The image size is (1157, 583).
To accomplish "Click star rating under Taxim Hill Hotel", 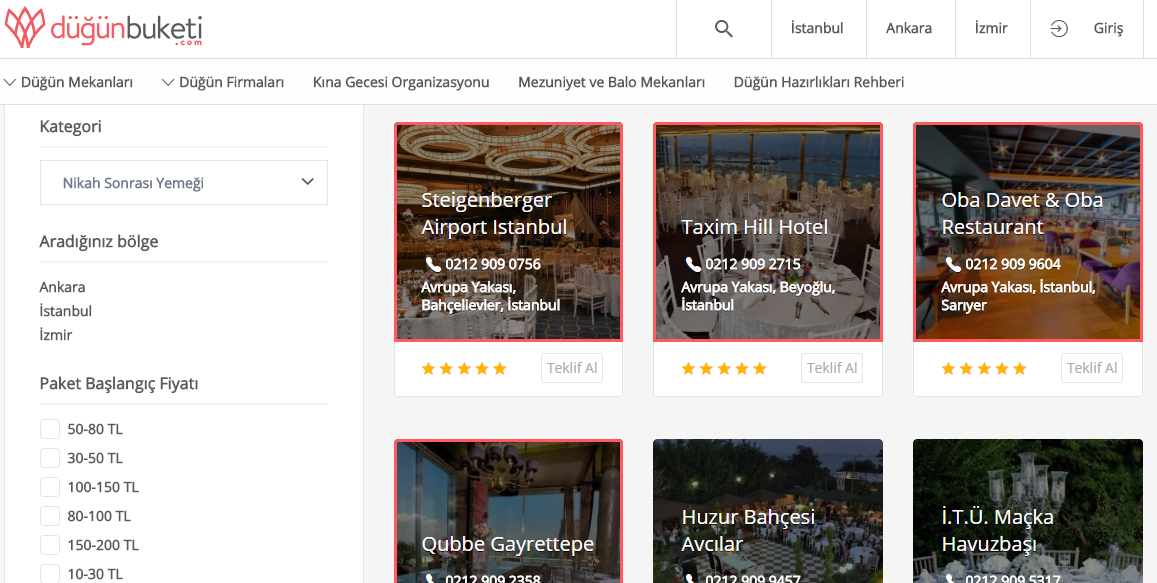I will click(x=724, y=368).
